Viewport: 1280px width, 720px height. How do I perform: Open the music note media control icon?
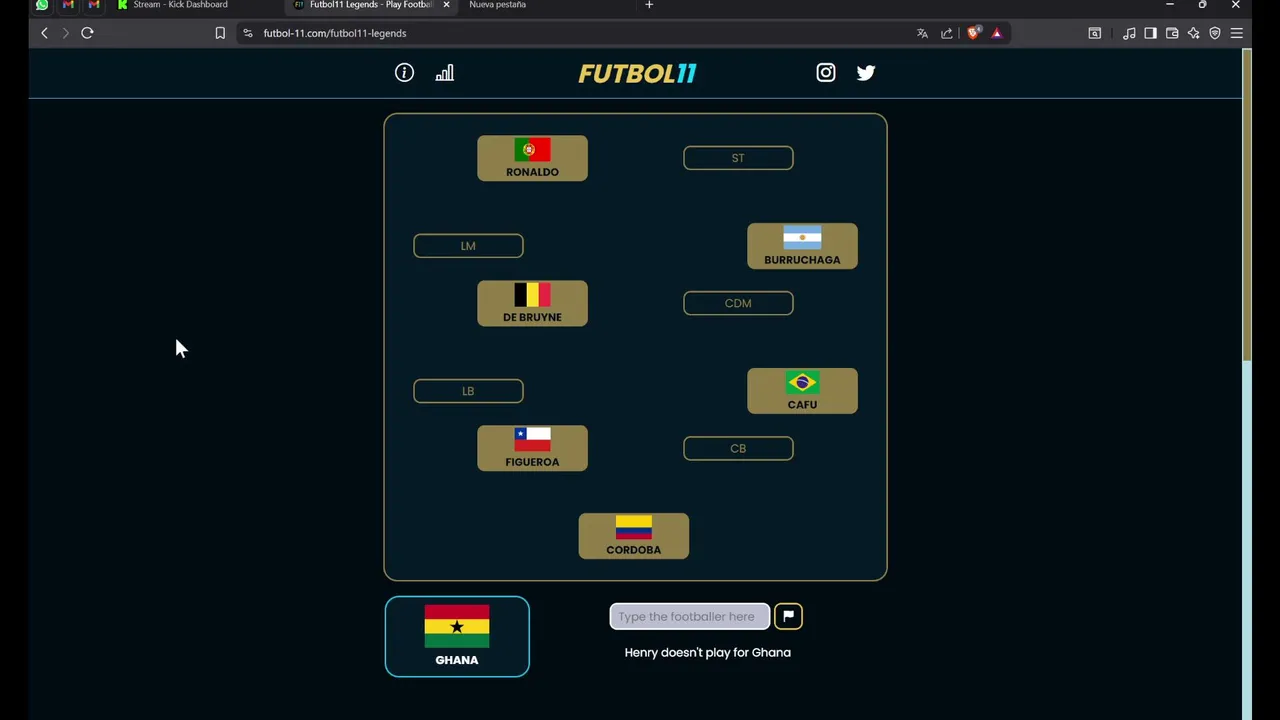click(1129, 33)
